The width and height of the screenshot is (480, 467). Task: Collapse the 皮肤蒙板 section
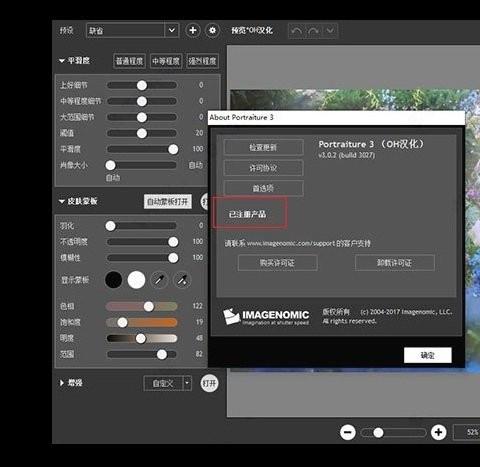[x=62, y=201]
